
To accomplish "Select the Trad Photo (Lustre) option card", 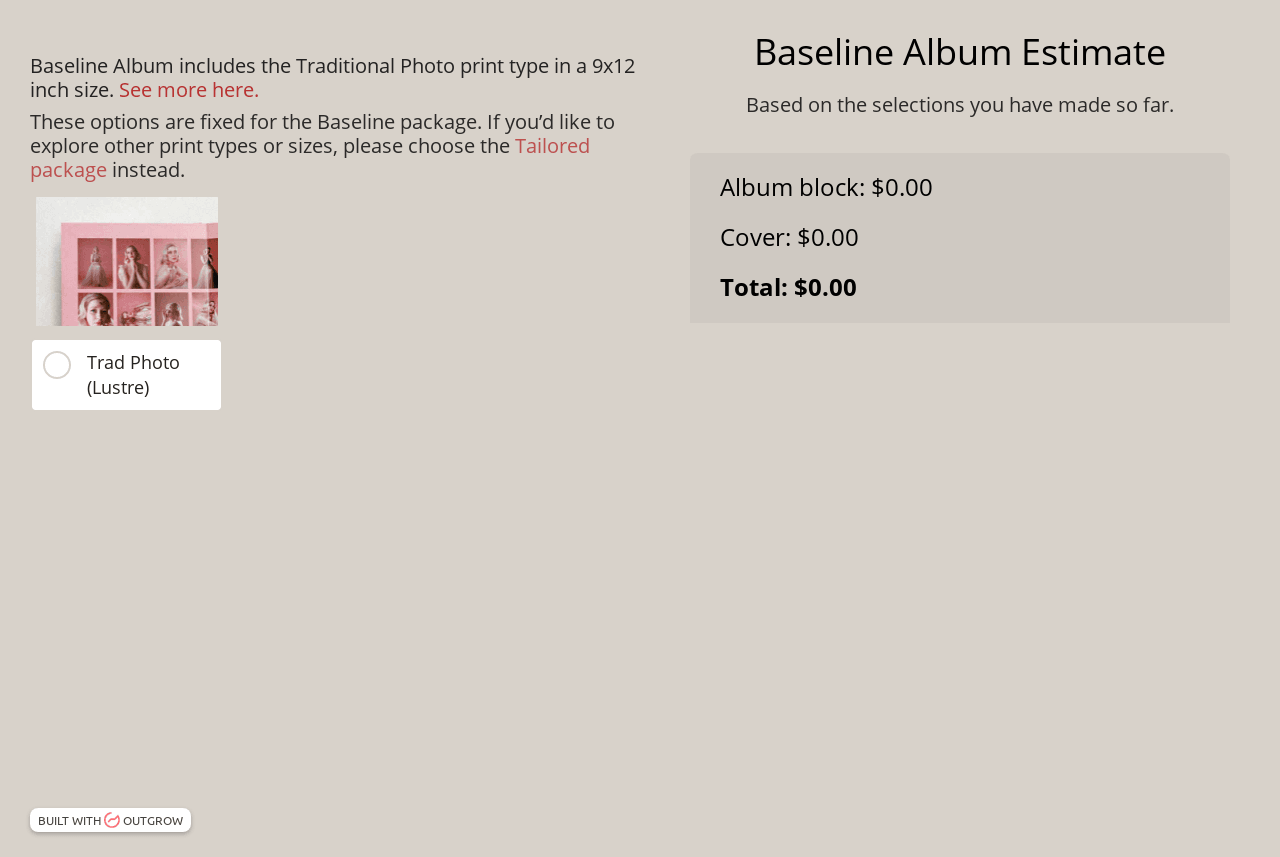I will pos(126,375).
